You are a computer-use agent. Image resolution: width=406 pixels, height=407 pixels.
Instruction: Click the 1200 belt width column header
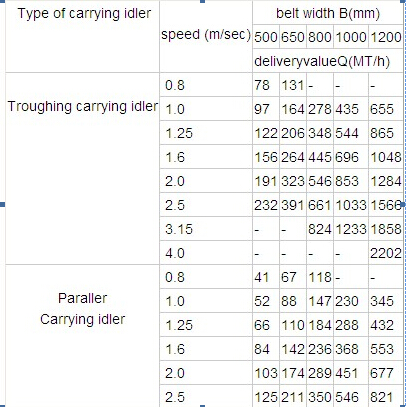[x=386, y=37]
